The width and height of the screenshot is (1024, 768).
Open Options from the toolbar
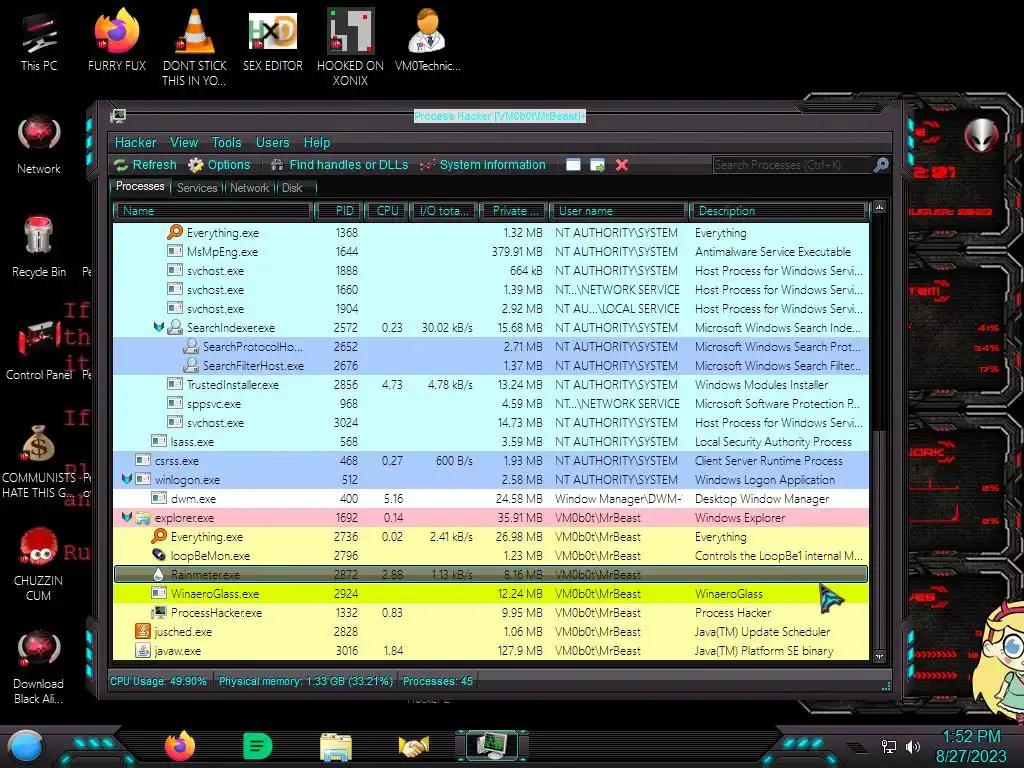219,165
